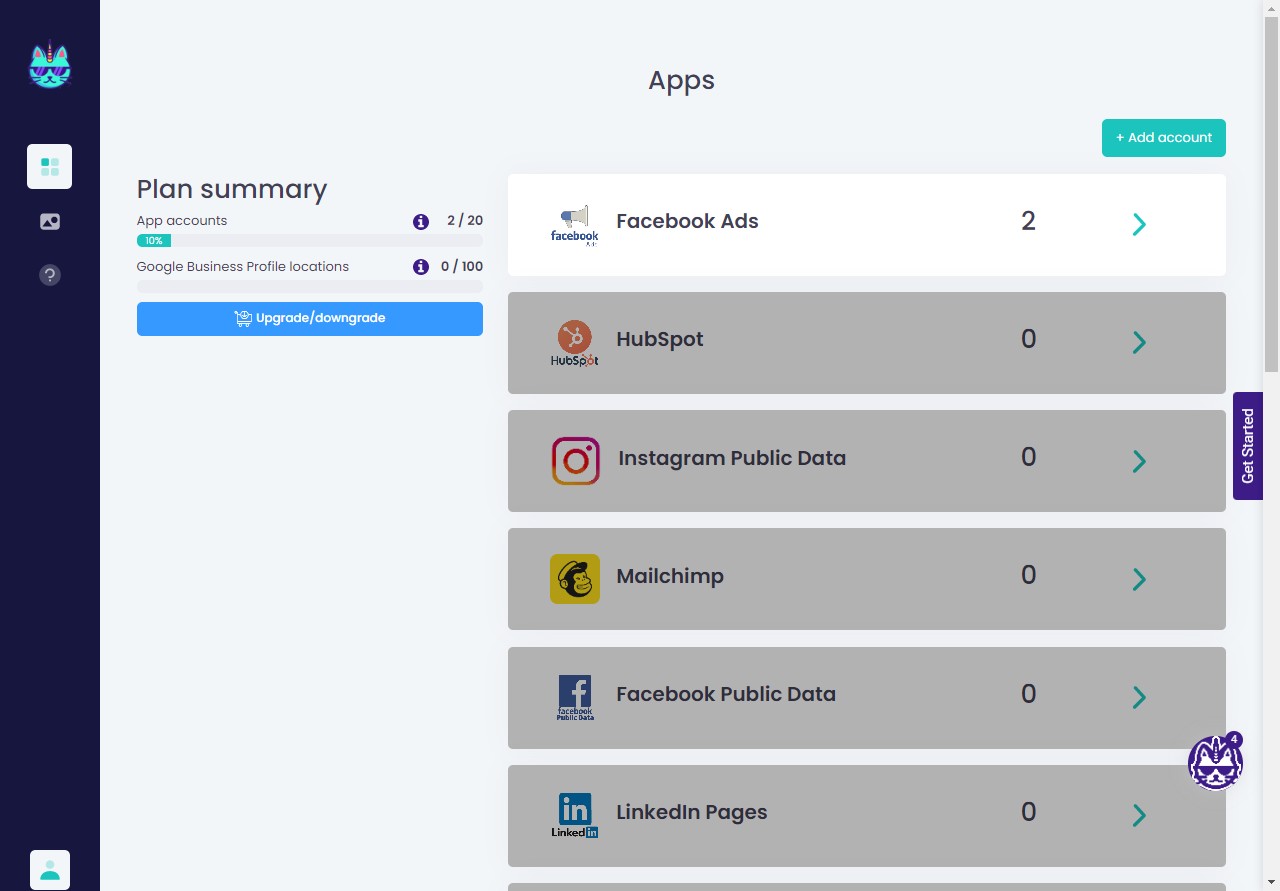Click the Mailchimp monkey logo
The image size is (1280, 891).
[575, 579]
